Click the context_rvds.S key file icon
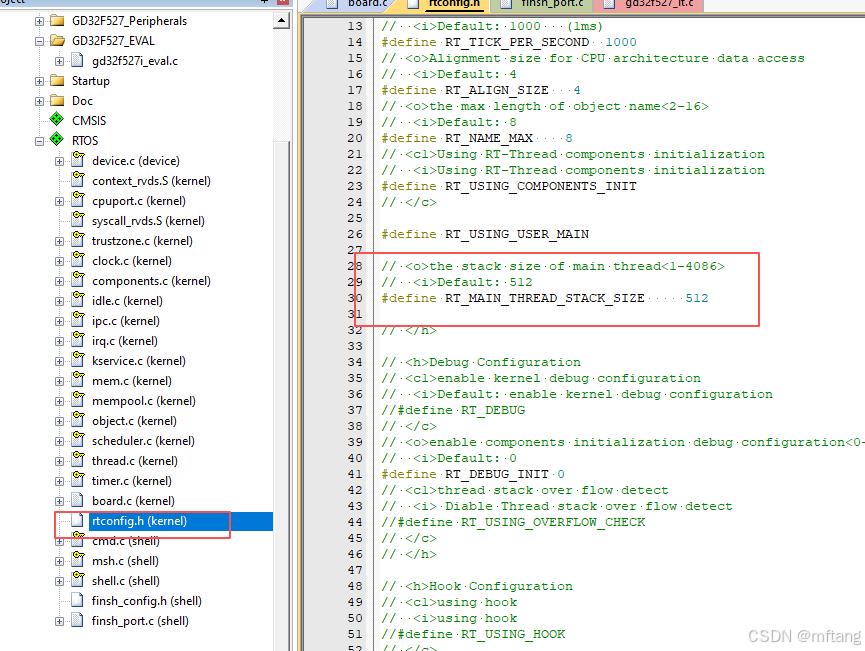Viewport: 865px width, 651px height. coord(78,179)
